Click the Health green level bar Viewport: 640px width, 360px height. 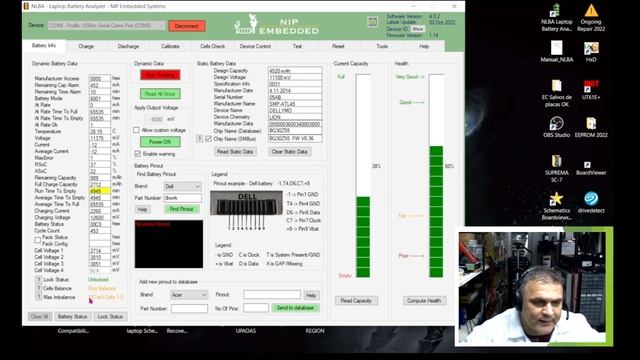point(436,211)
